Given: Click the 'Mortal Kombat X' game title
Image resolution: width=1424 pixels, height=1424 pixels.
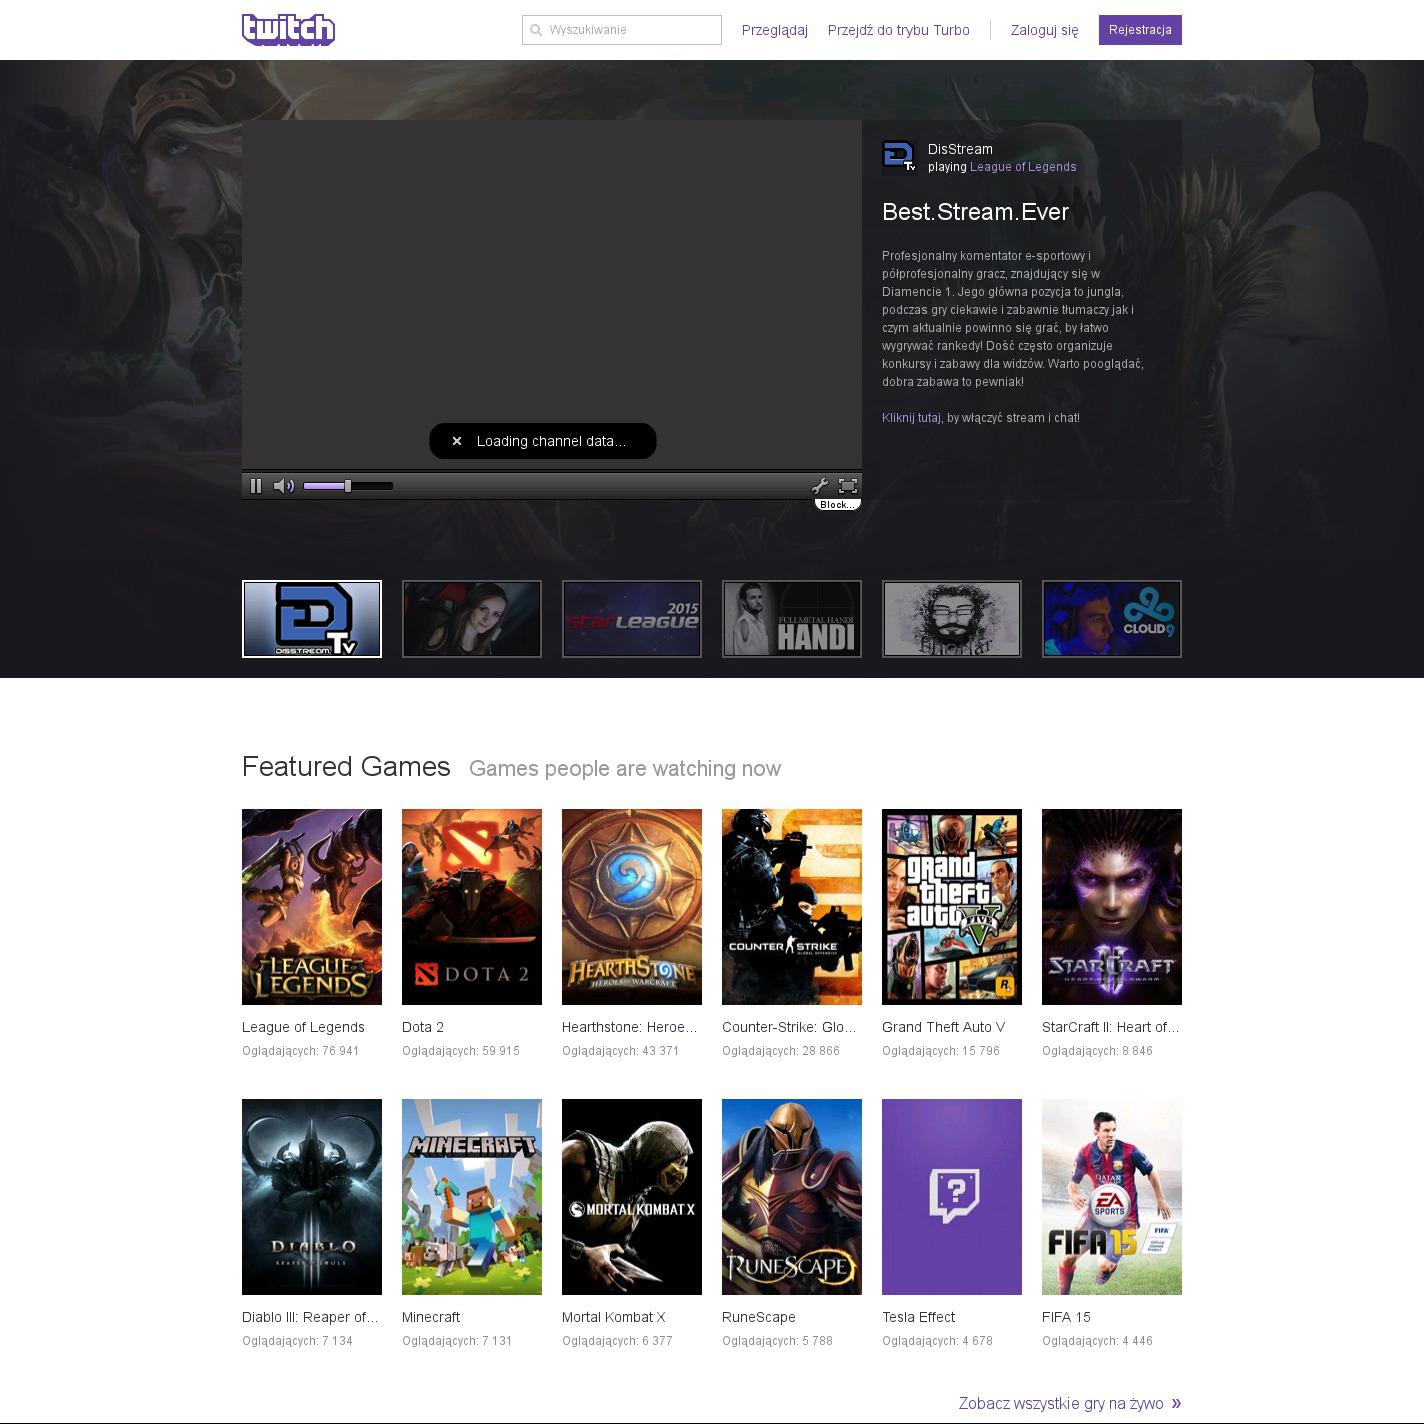Looking at the screenshot, I should pos(614,1317).
